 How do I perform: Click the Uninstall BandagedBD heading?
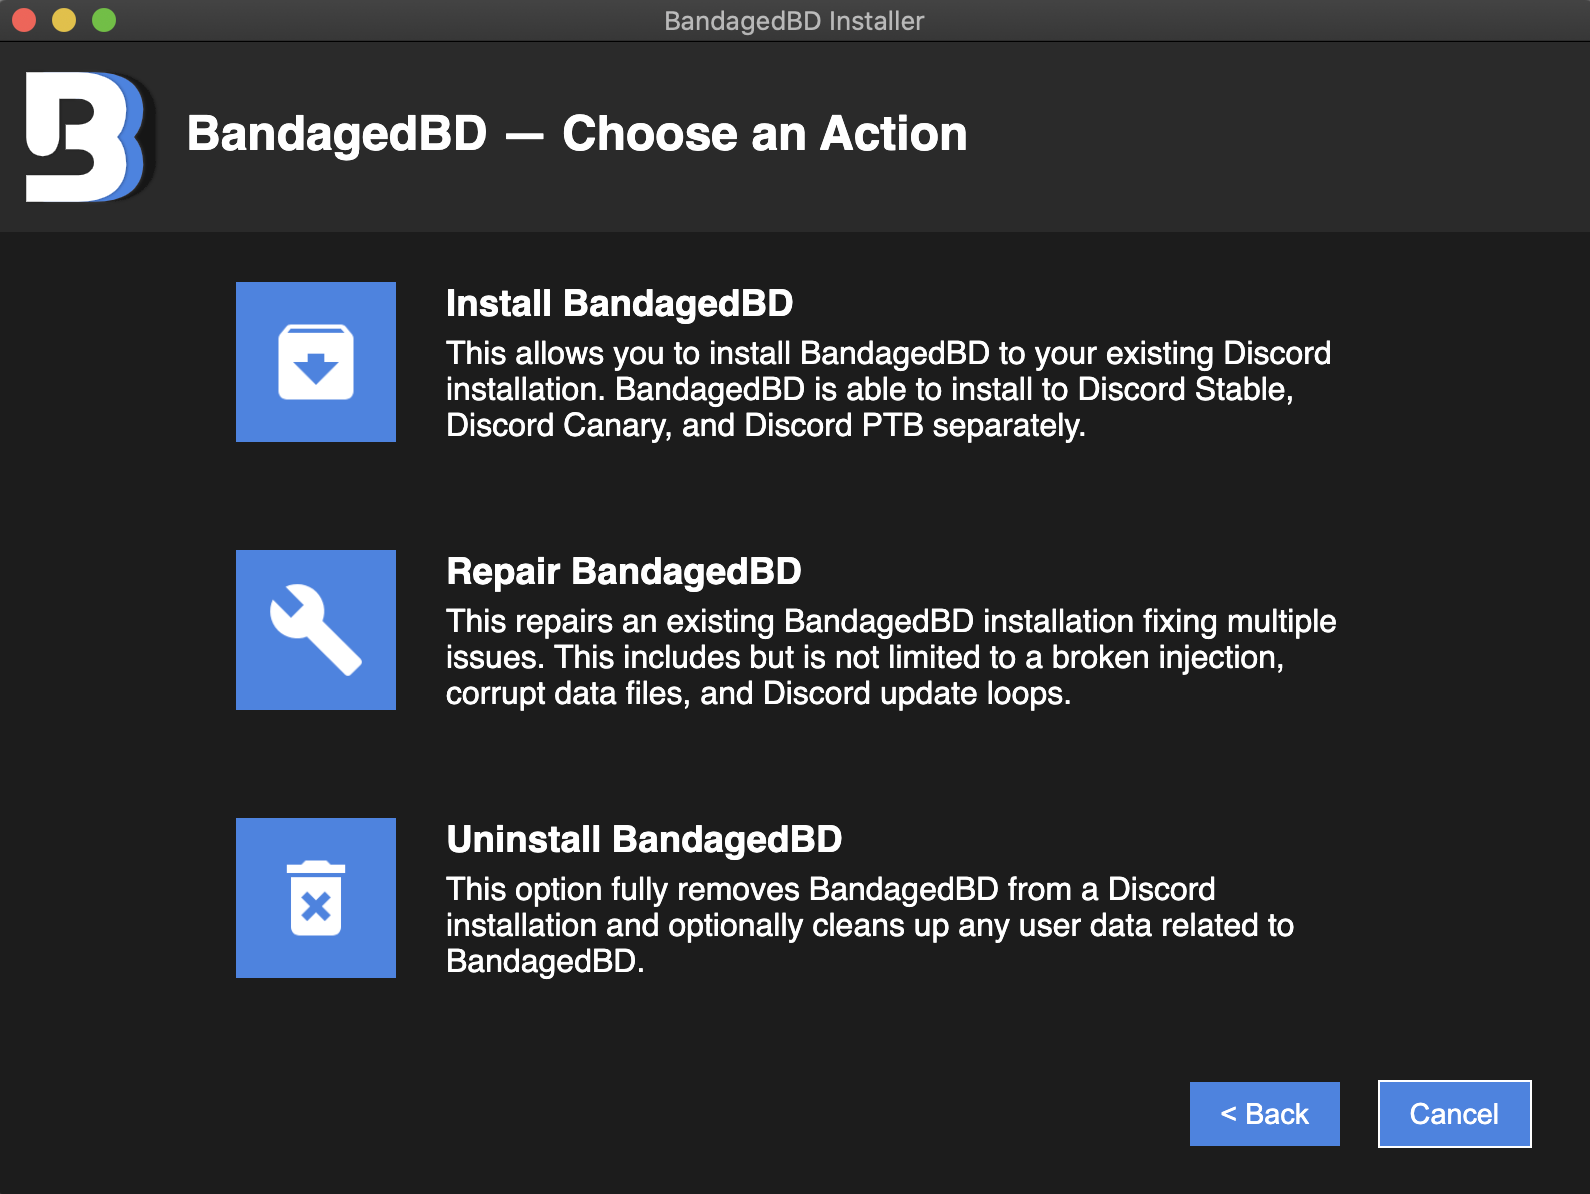644,840
